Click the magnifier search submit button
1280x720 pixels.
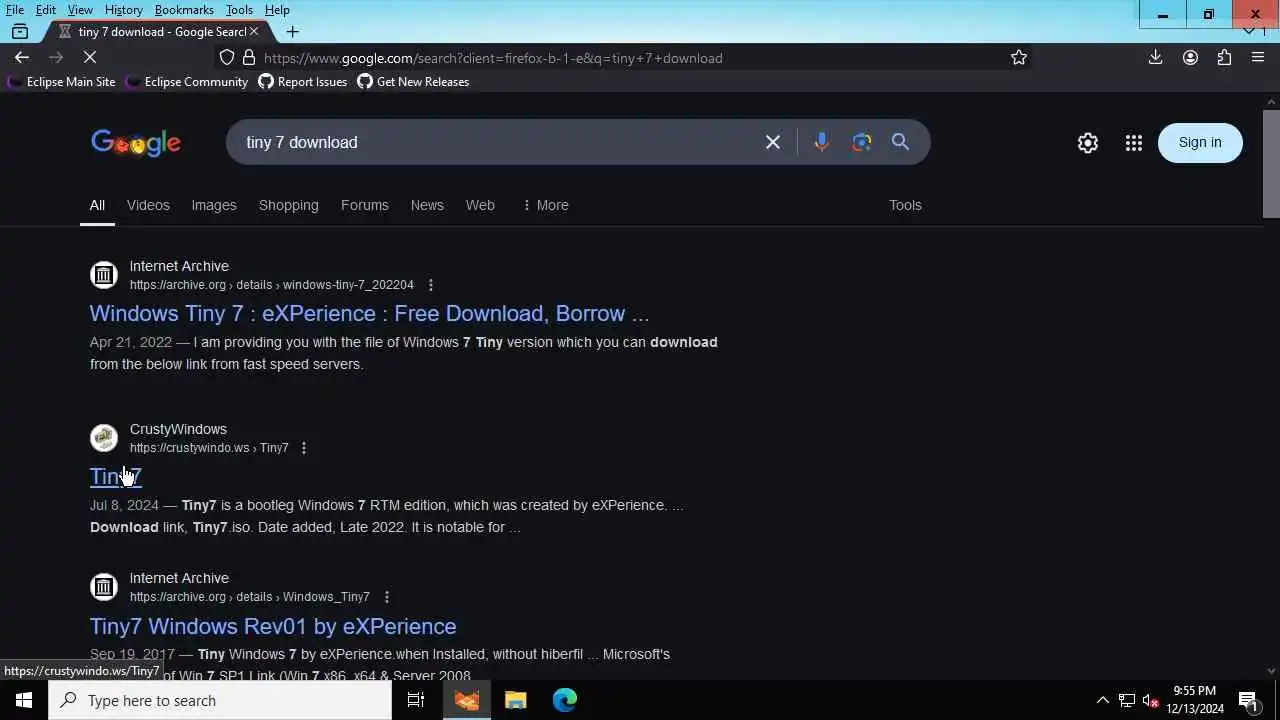tap(900, 142)
